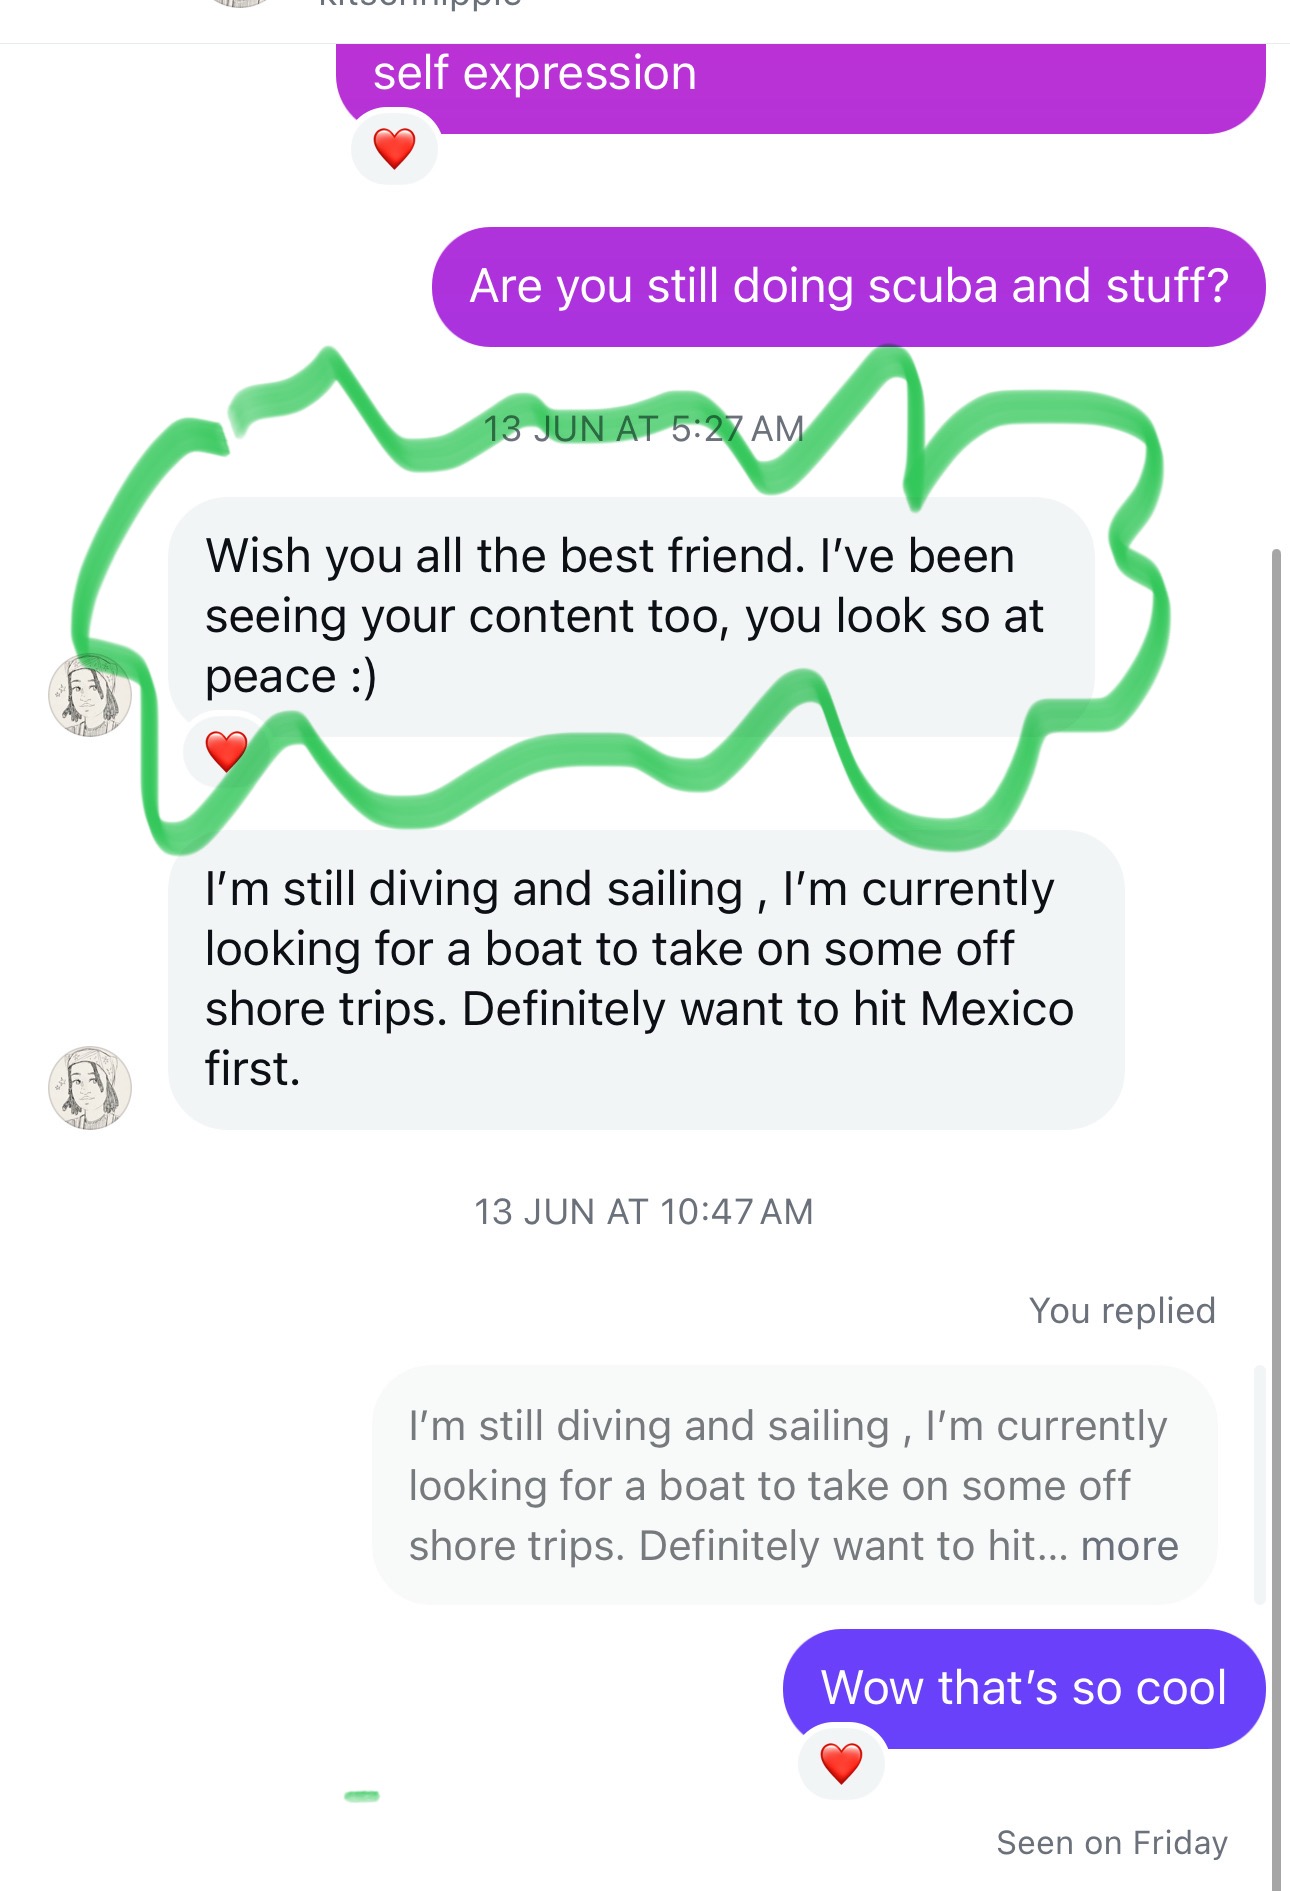
Task: Tap the heart reaction under 'Wow that's so cool'
Action: pyautogui.click(x=841, y=1763)
